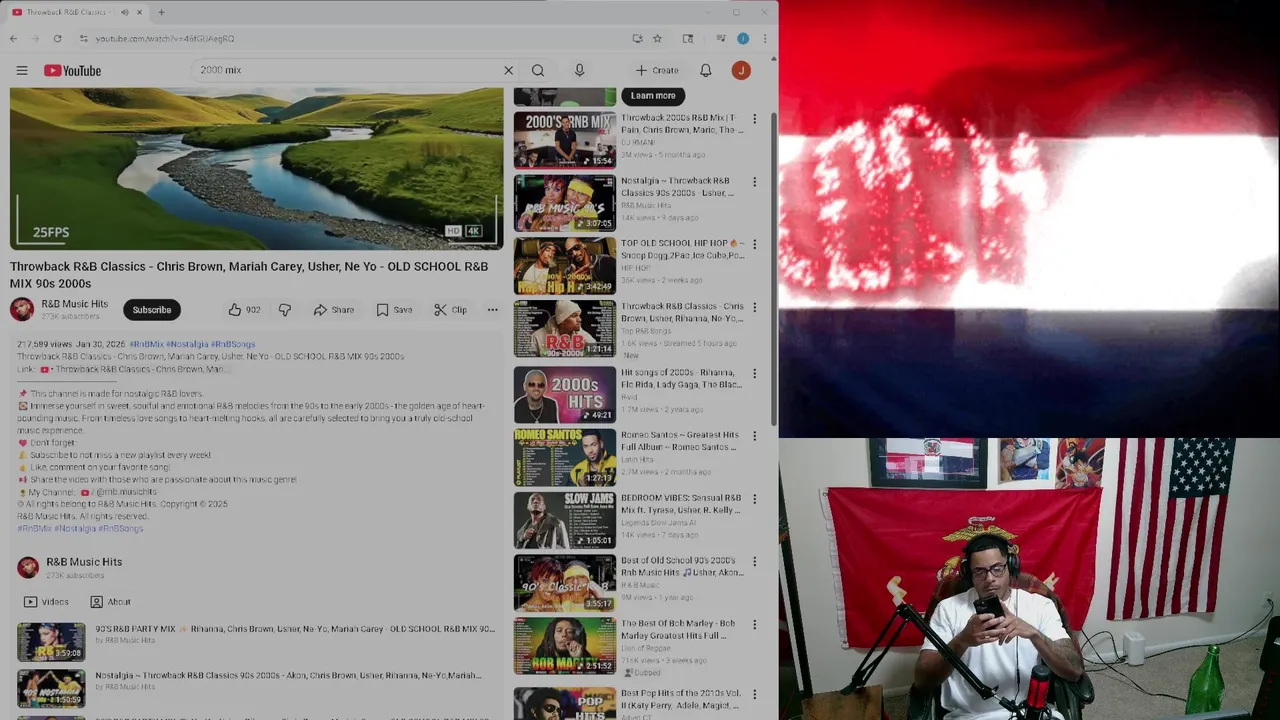Open options for BEDROOM VIBES video

(755, 499)
